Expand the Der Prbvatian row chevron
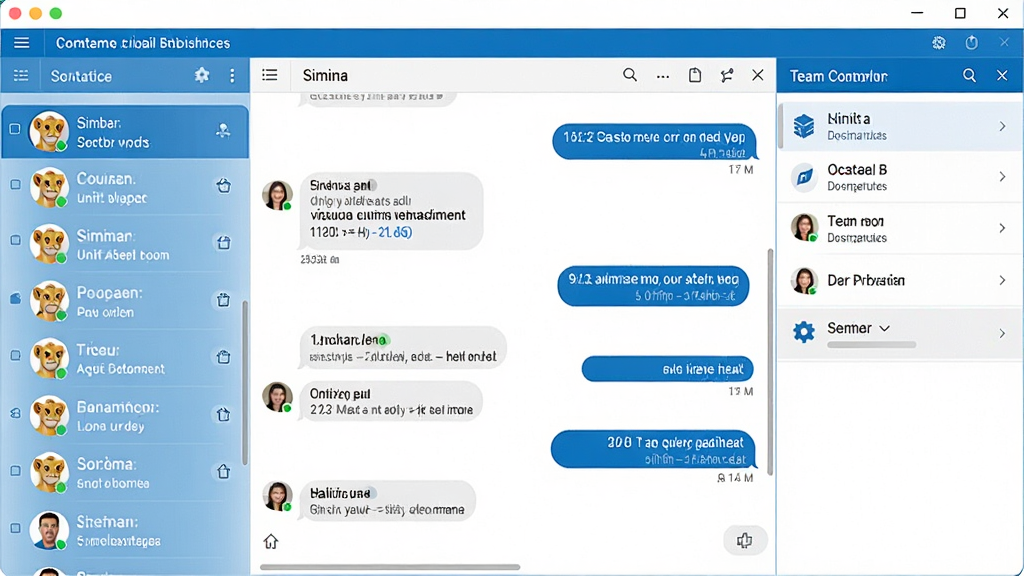1024x576 pixels. (x=1002, y=280)
